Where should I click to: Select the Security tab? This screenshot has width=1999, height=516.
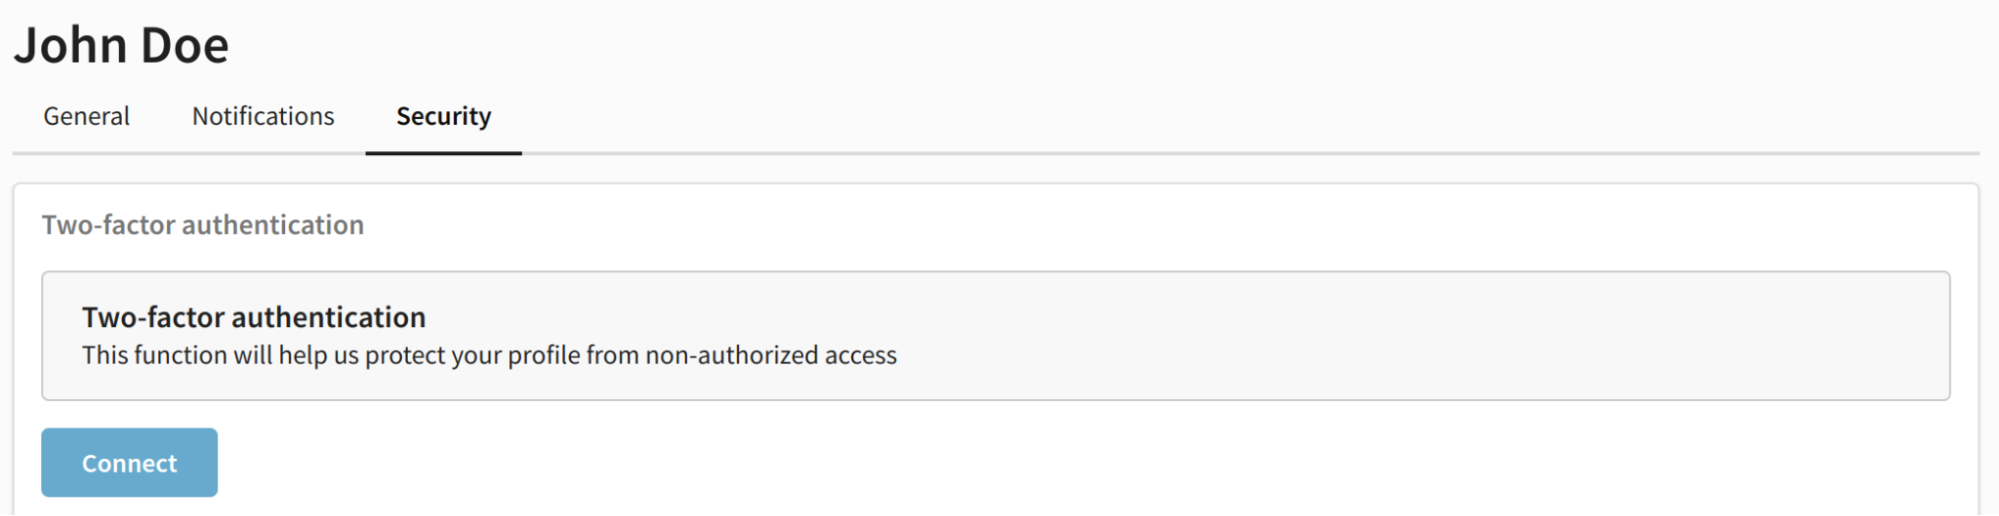coord(443,117)
